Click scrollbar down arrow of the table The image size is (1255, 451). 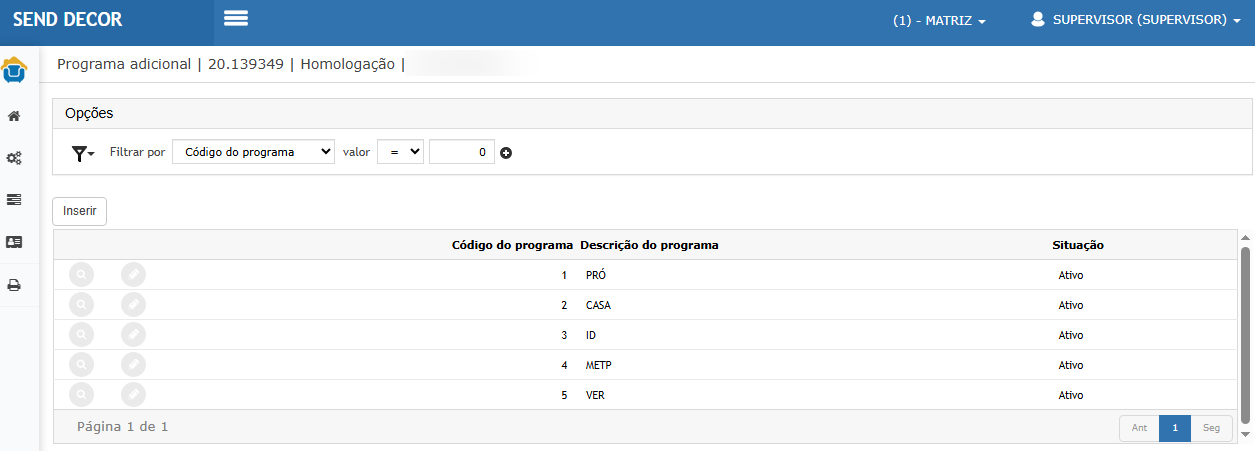[1245, 434]
